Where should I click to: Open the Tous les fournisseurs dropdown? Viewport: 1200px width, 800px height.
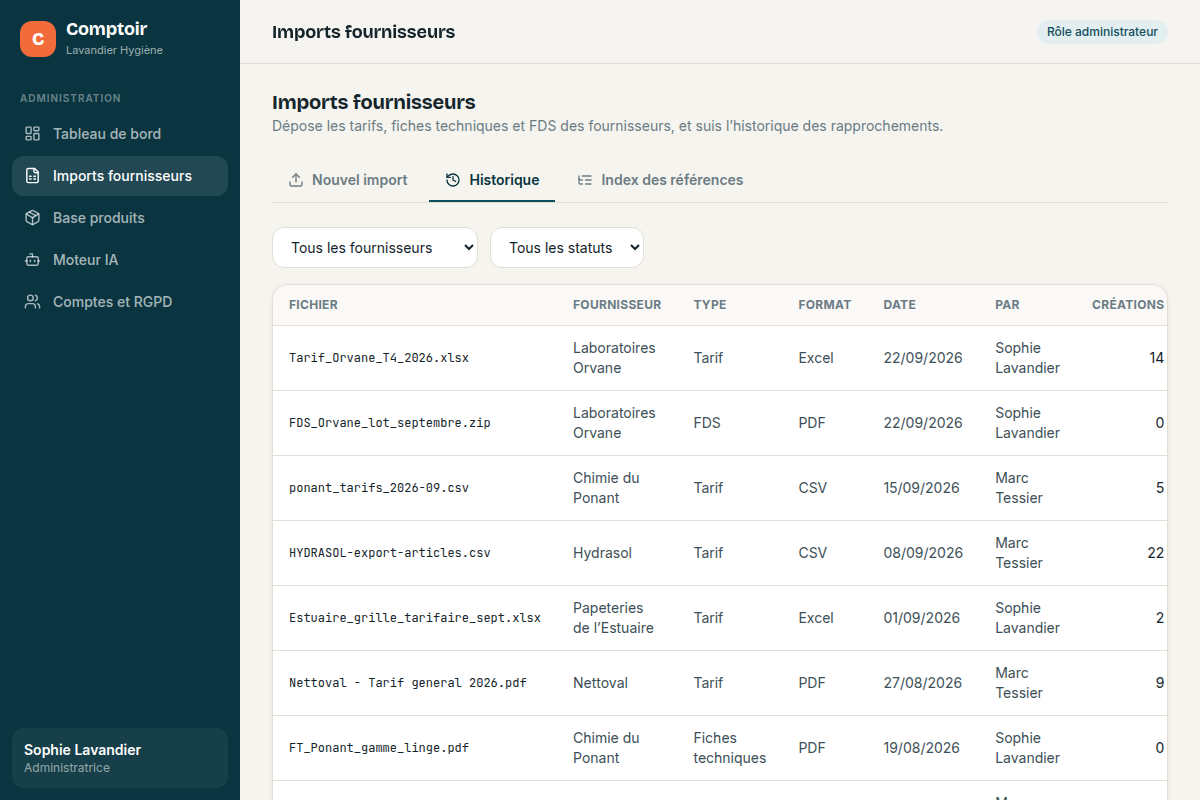click(x=375, y=248)
